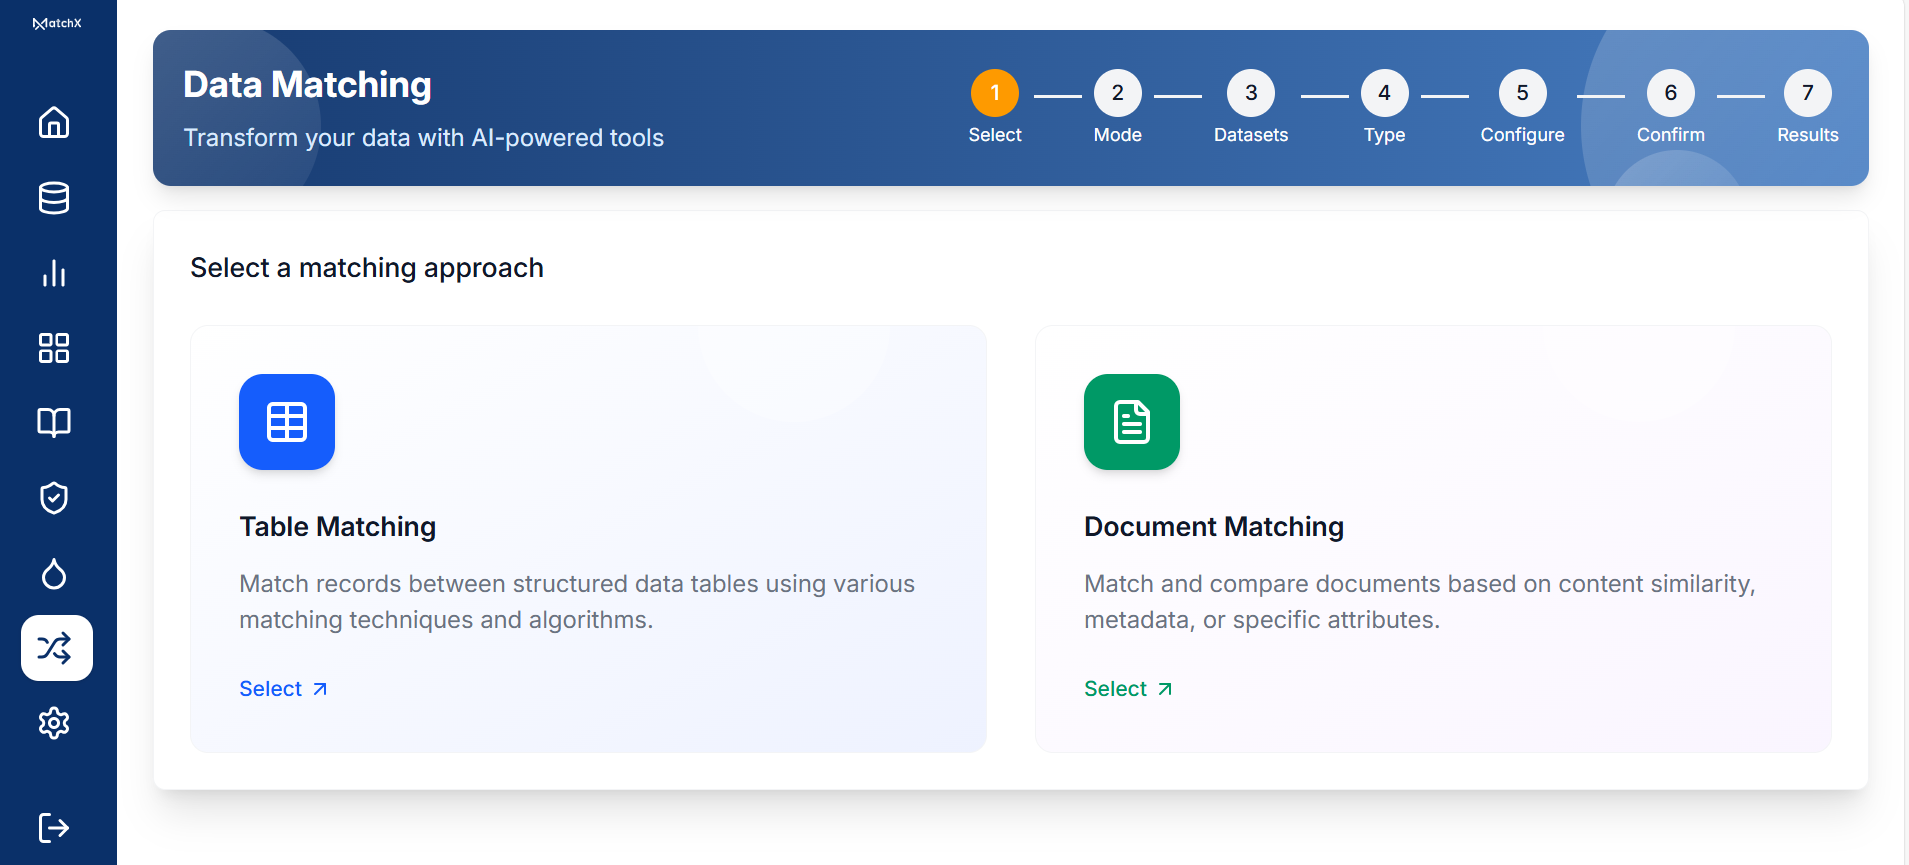
Task: Open the settings gear icon
Action: click(54, 723)
